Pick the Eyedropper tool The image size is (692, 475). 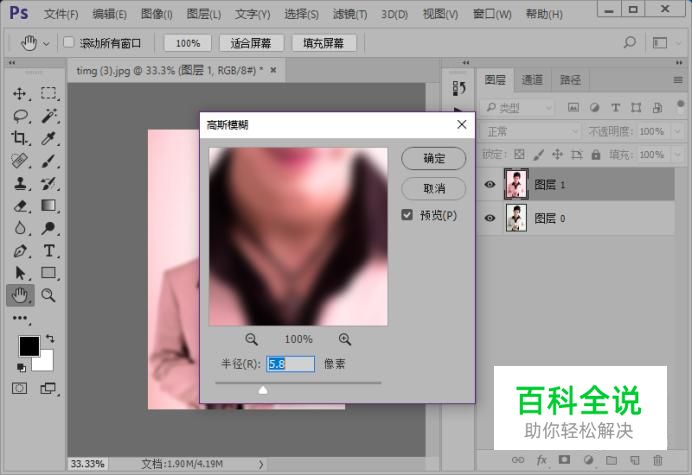pos(47,138)
